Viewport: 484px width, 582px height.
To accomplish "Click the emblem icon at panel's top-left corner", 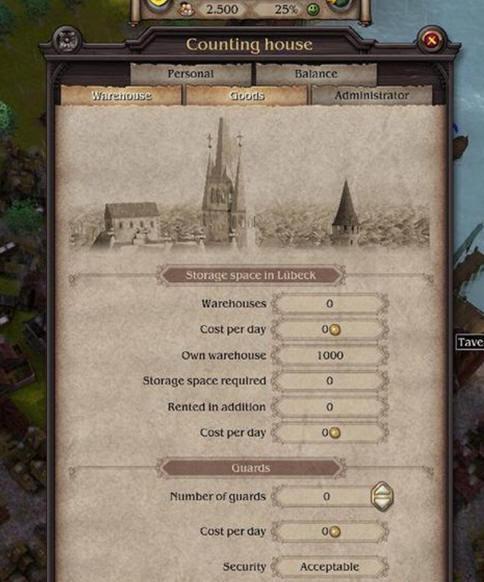I will click(x=67, y=40).
